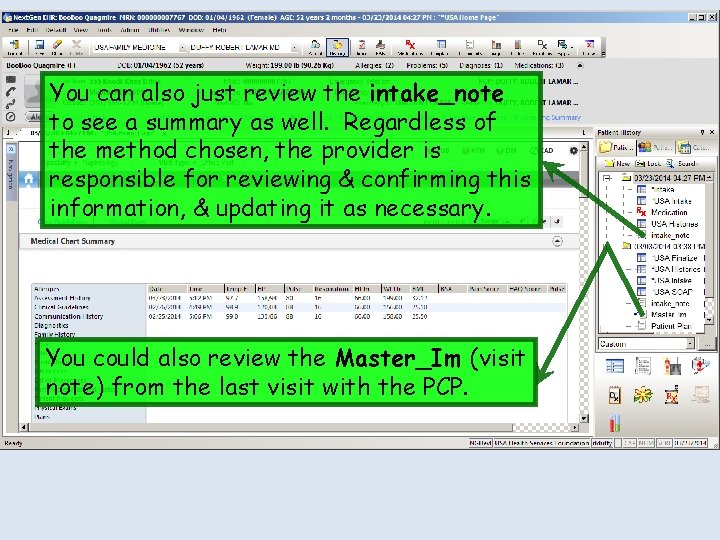Click the Medications (3) link in info bar
Image resolution: width=720 pixels, height=540 pixels.
pyautogui.click(x=539, y=66)
